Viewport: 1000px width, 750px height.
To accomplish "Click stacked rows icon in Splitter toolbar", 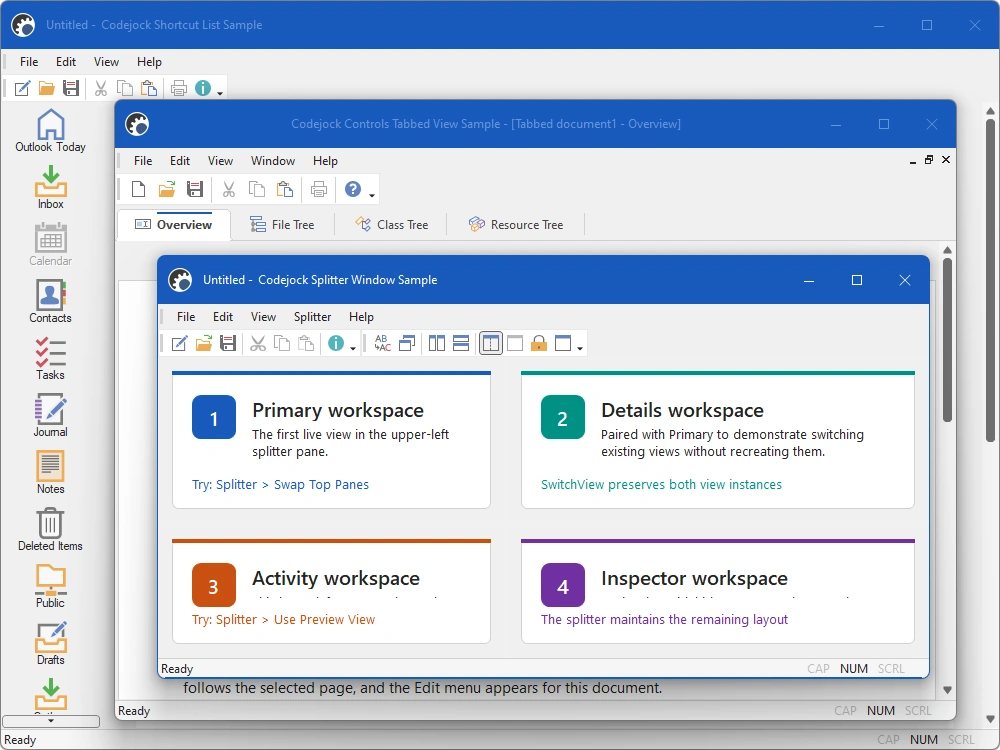I will pyautogui.click(x=461, y=343).
